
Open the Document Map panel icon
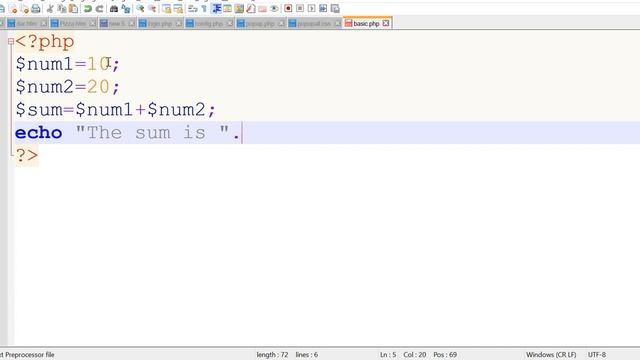[239, 9]
